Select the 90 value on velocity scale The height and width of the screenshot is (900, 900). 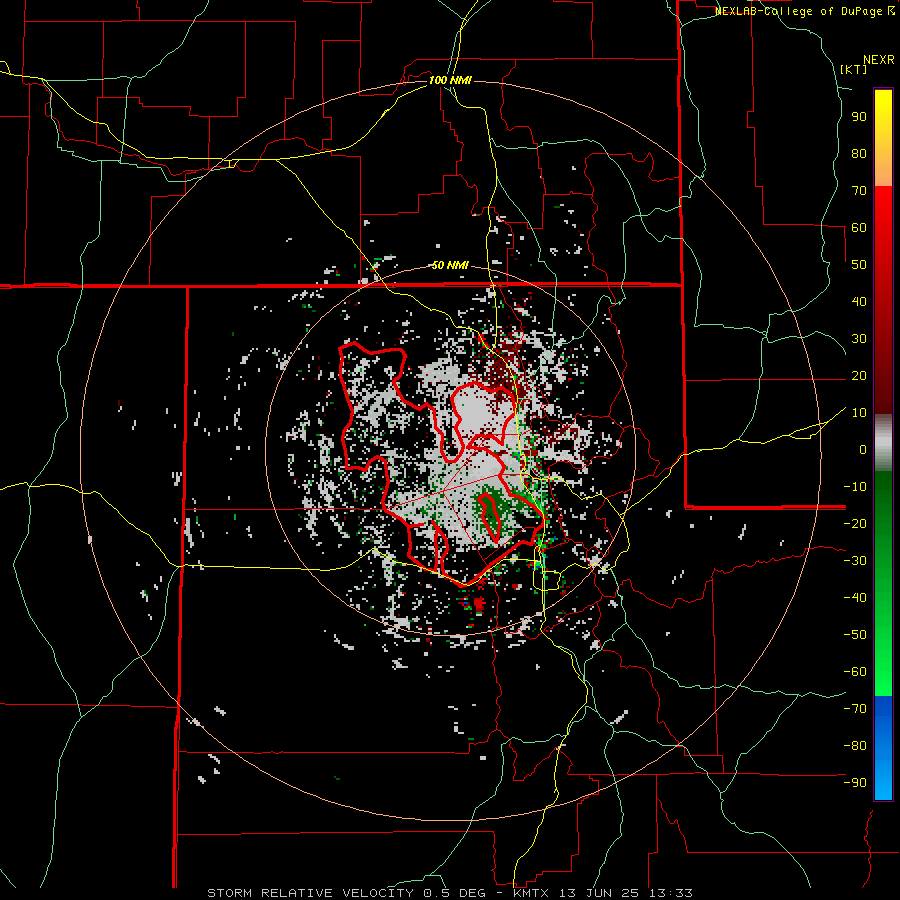[x=859, y=117]
